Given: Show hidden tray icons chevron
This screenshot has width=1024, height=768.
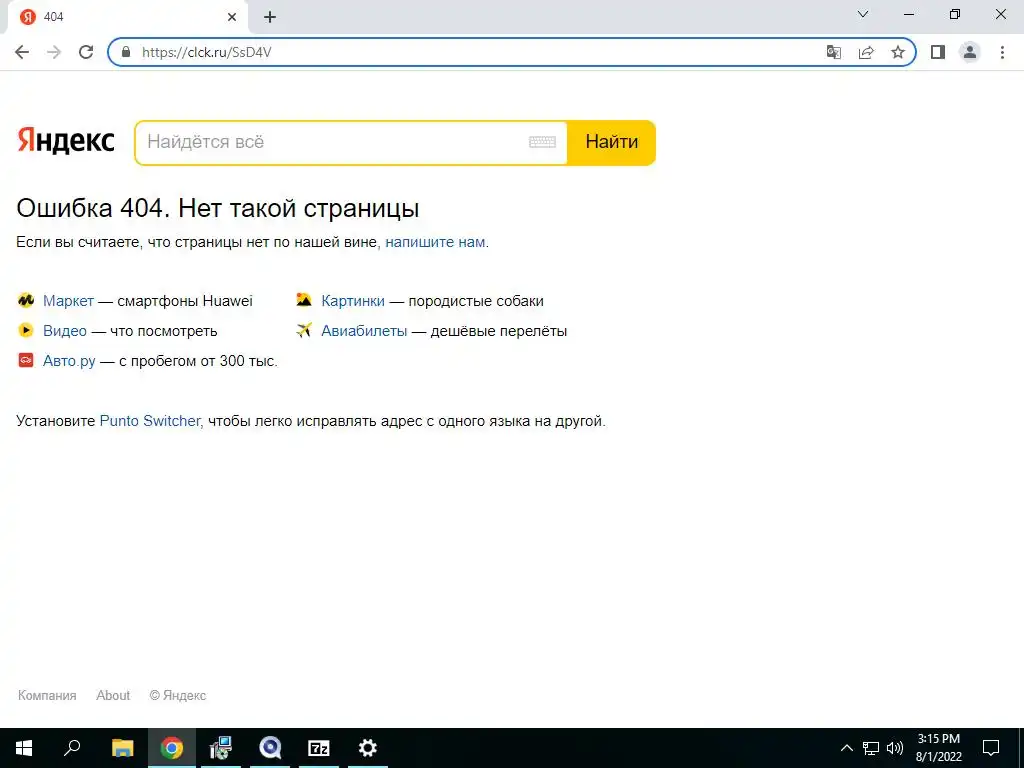Looking at the screenshot, I should click(846, 748).
